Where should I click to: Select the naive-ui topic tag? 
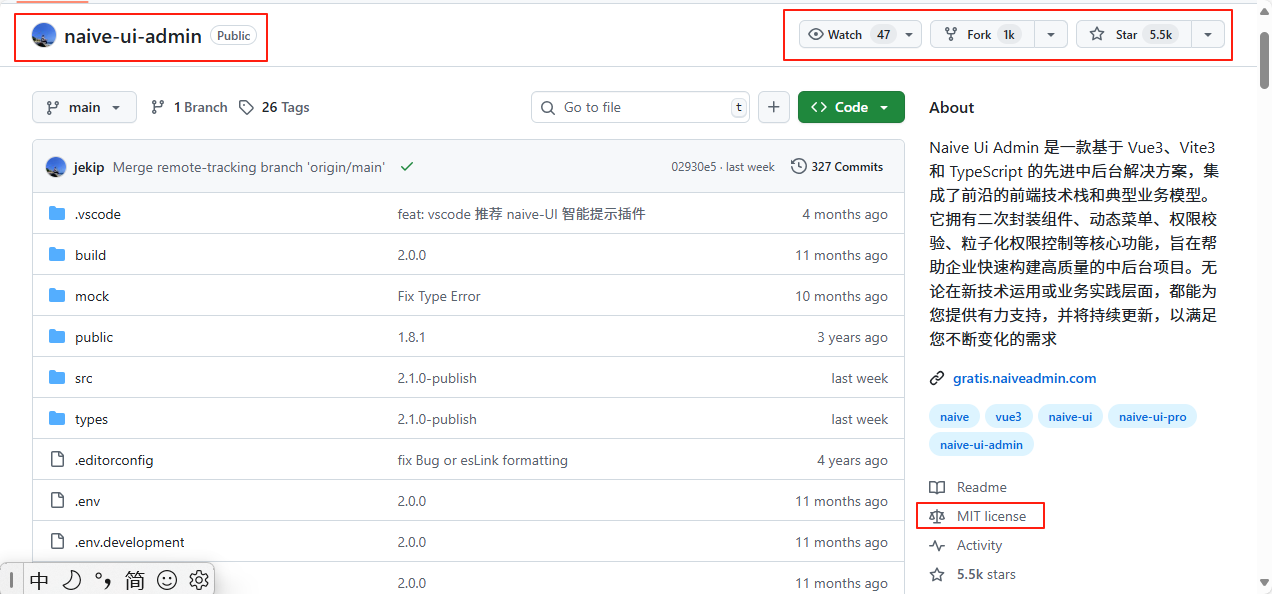tap(1070, 417)
